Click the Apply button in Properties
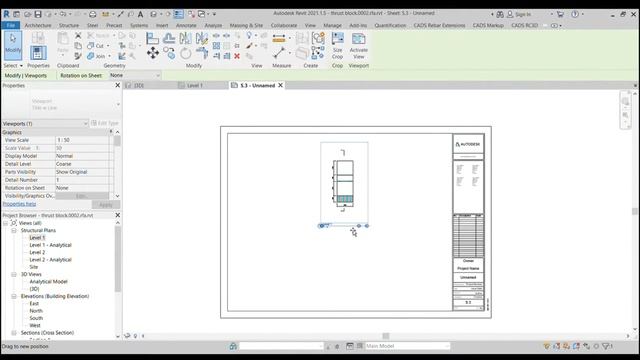 click(x=106, y=204)
